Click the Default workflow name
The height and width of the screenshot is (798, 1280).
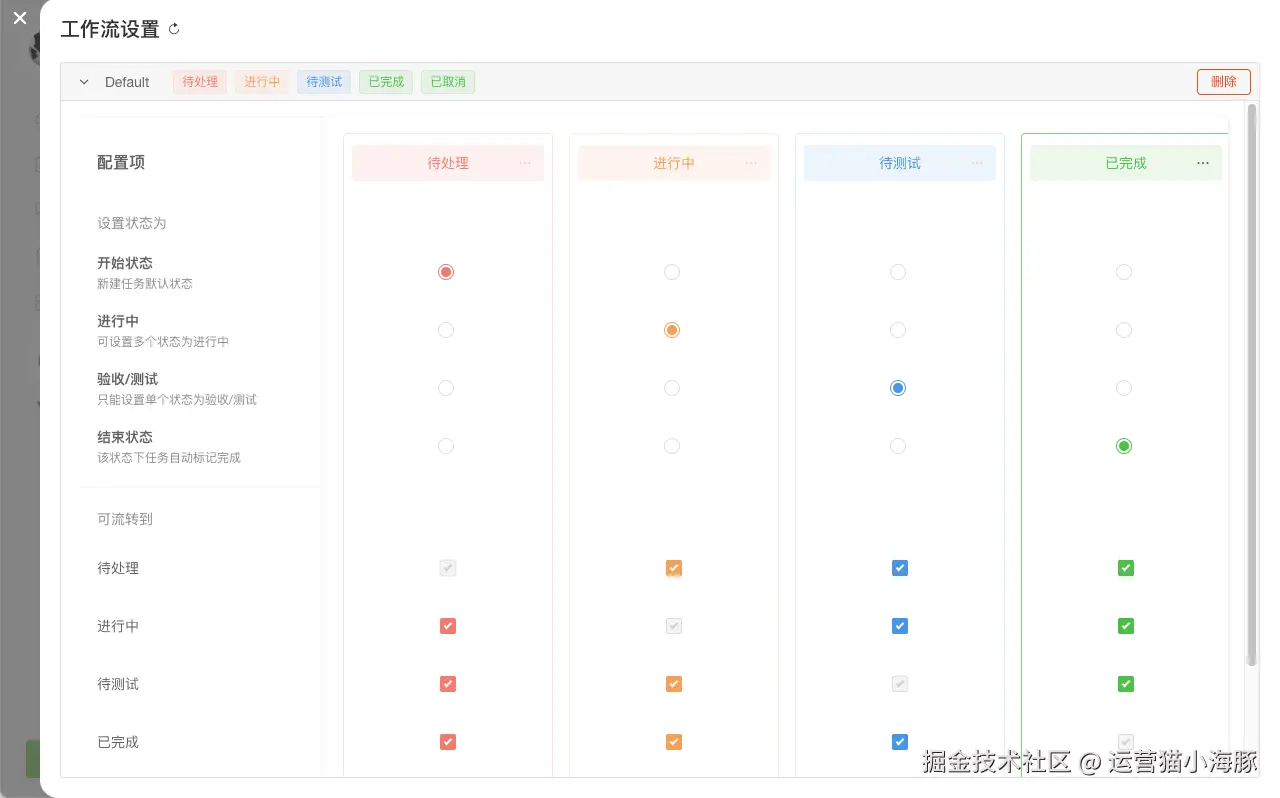click(x=127, y=82)
